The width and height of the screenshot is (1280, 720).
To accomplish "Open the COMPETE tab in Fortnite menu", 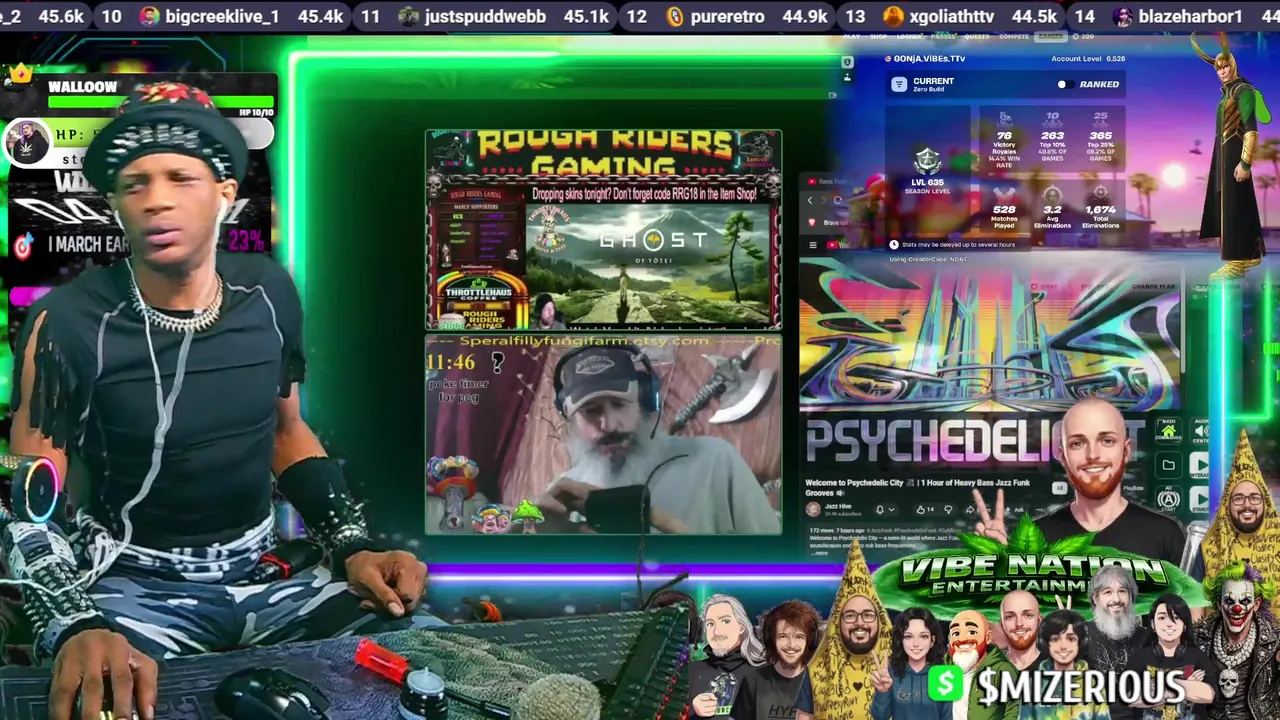I will coord(1014,37).
